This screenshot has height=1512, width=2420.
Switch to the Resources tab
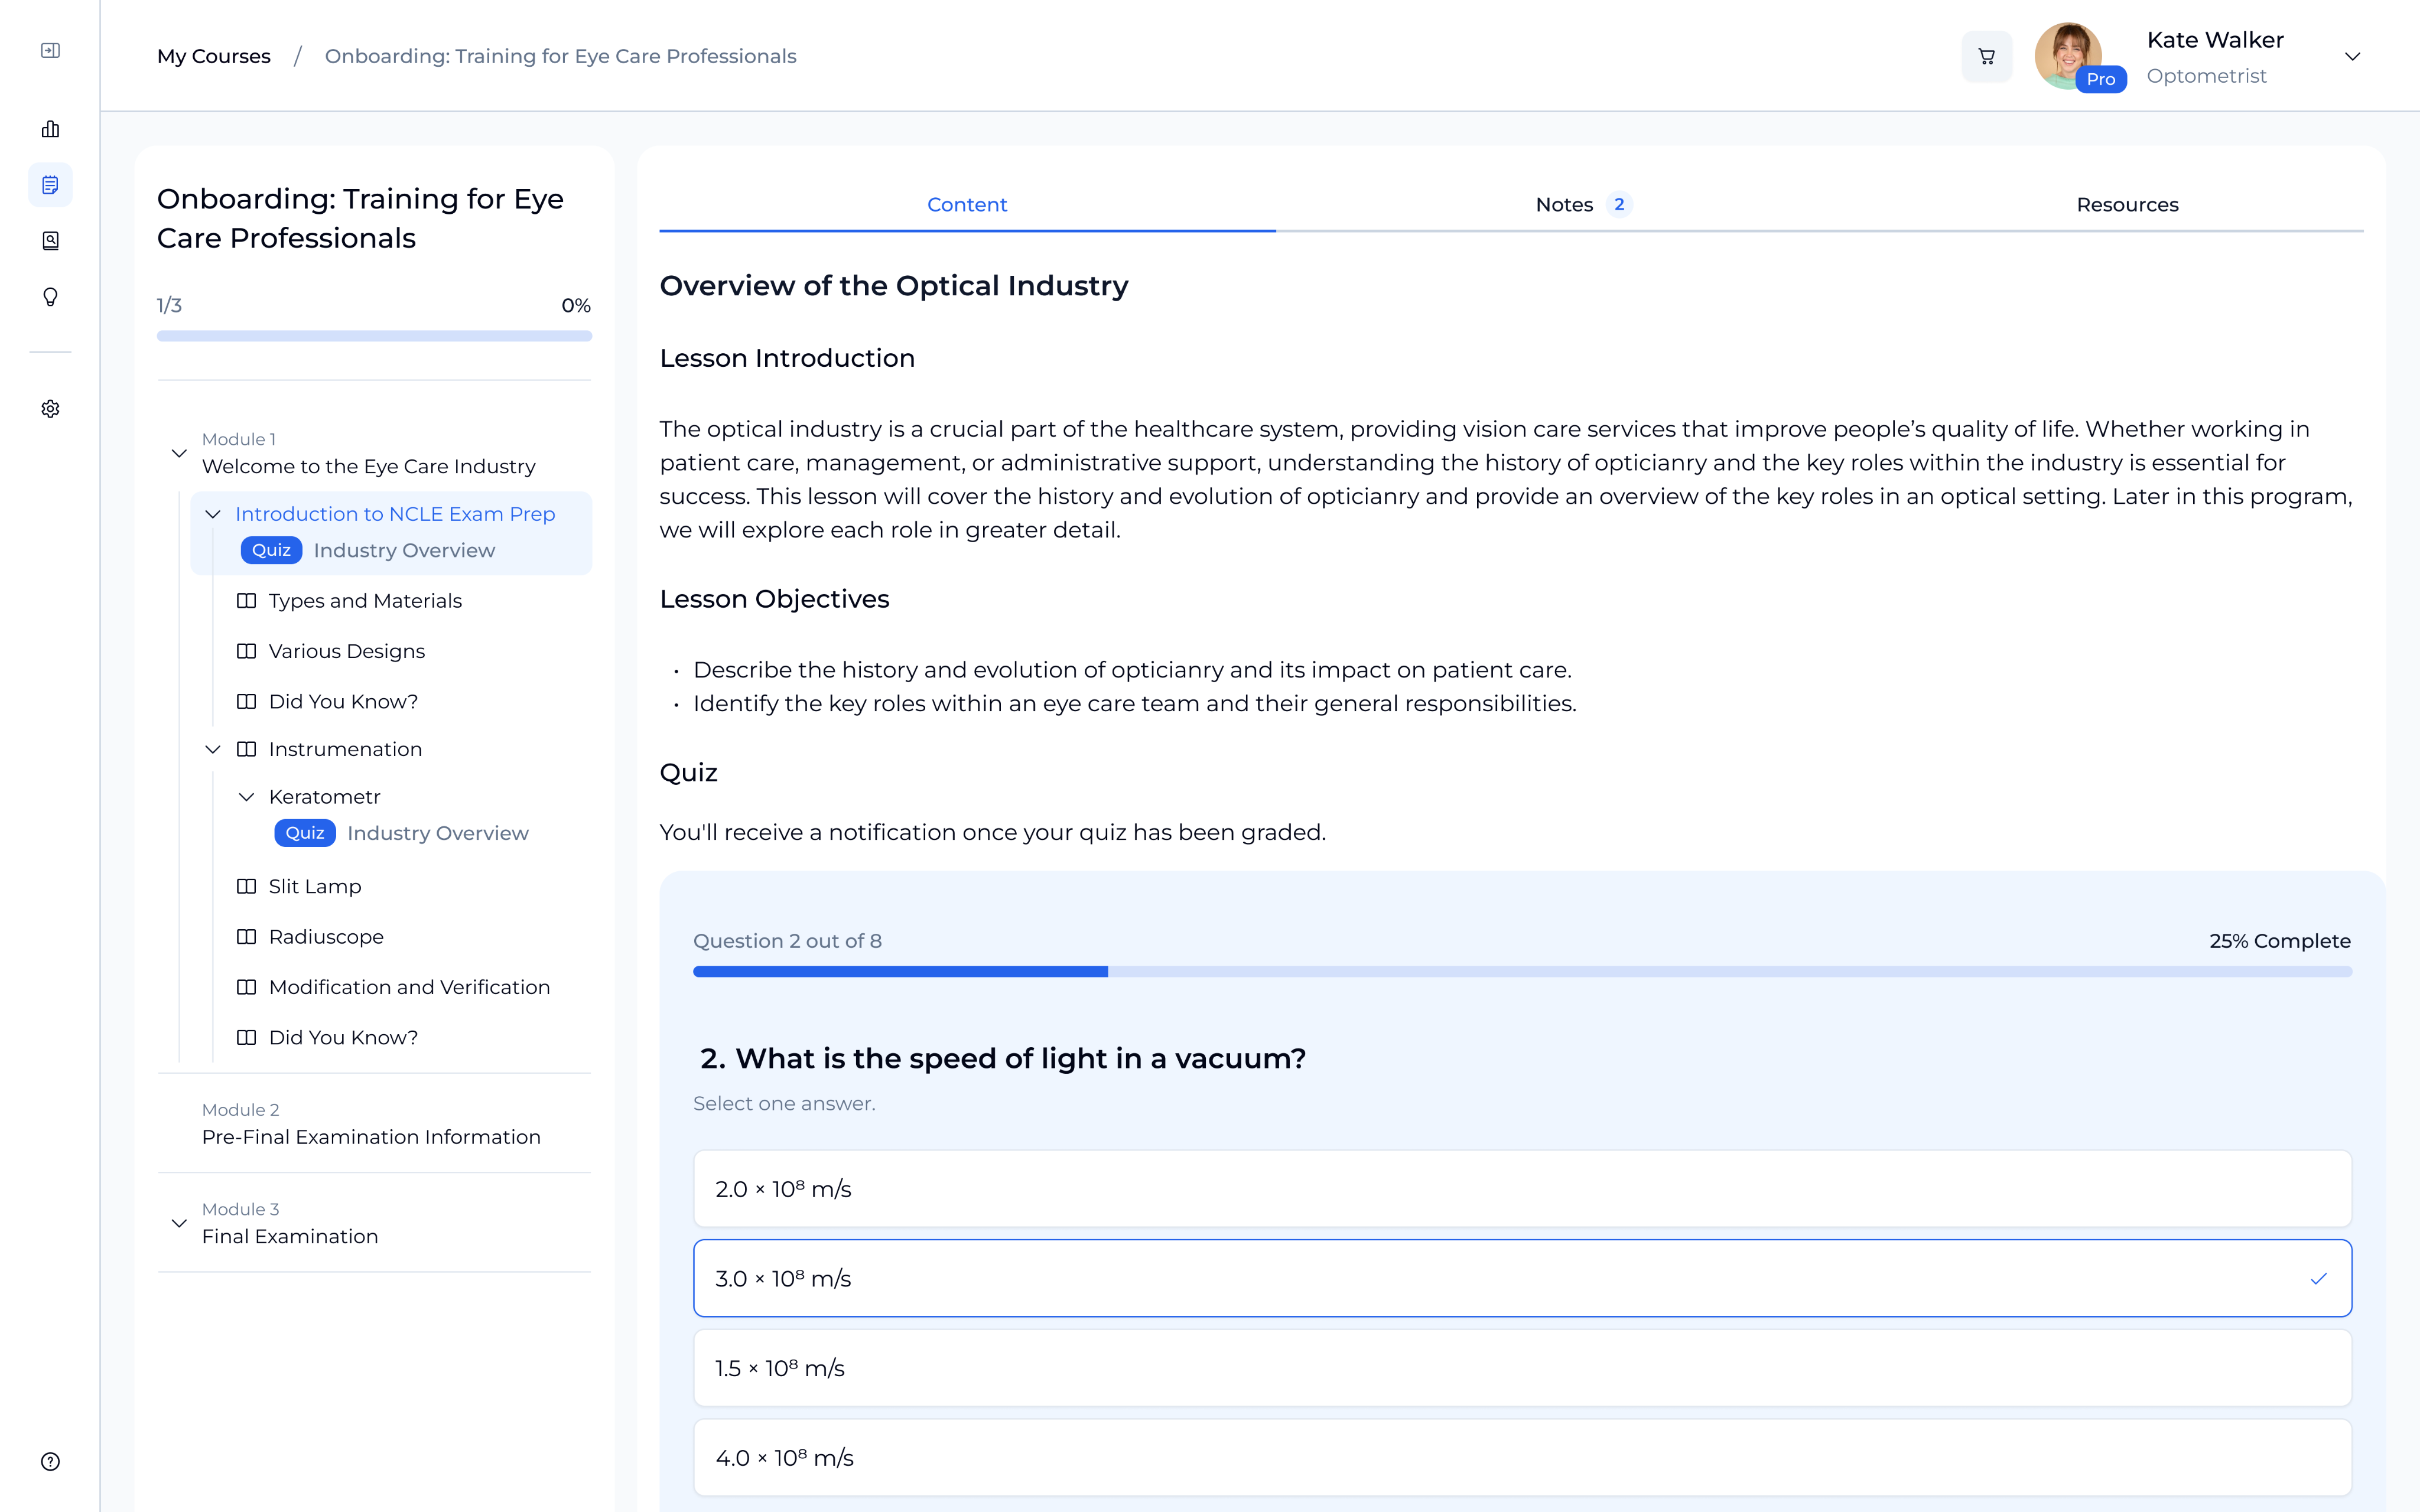pos(2126,204)
